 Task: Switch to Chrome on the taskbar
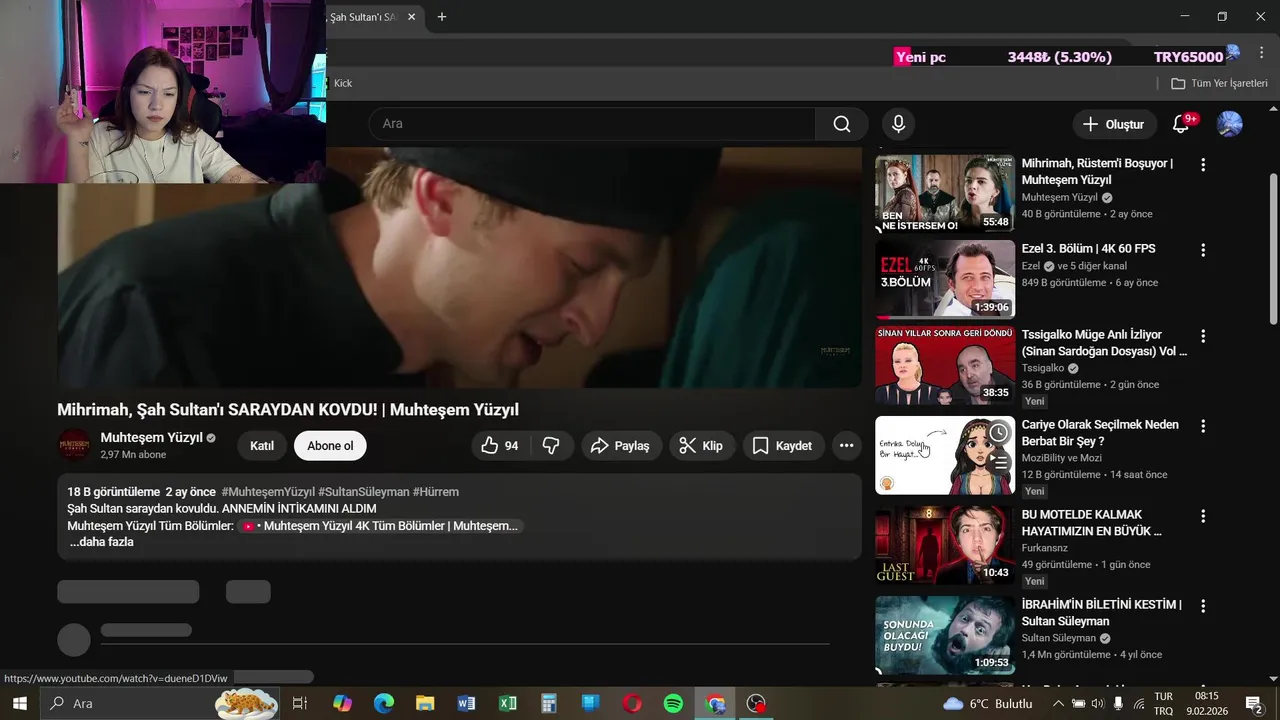tap(715, 703)
